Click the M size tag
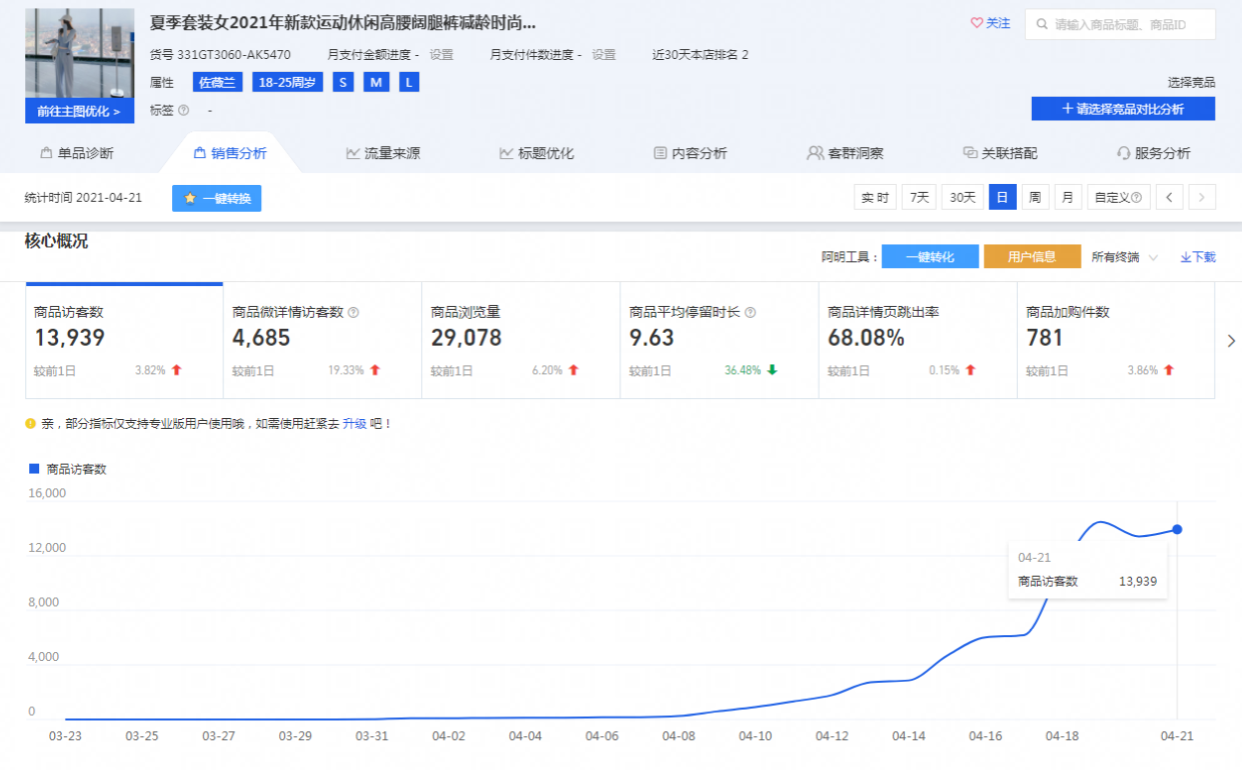This screenshot has height=770, width=1242. point(376,82)
